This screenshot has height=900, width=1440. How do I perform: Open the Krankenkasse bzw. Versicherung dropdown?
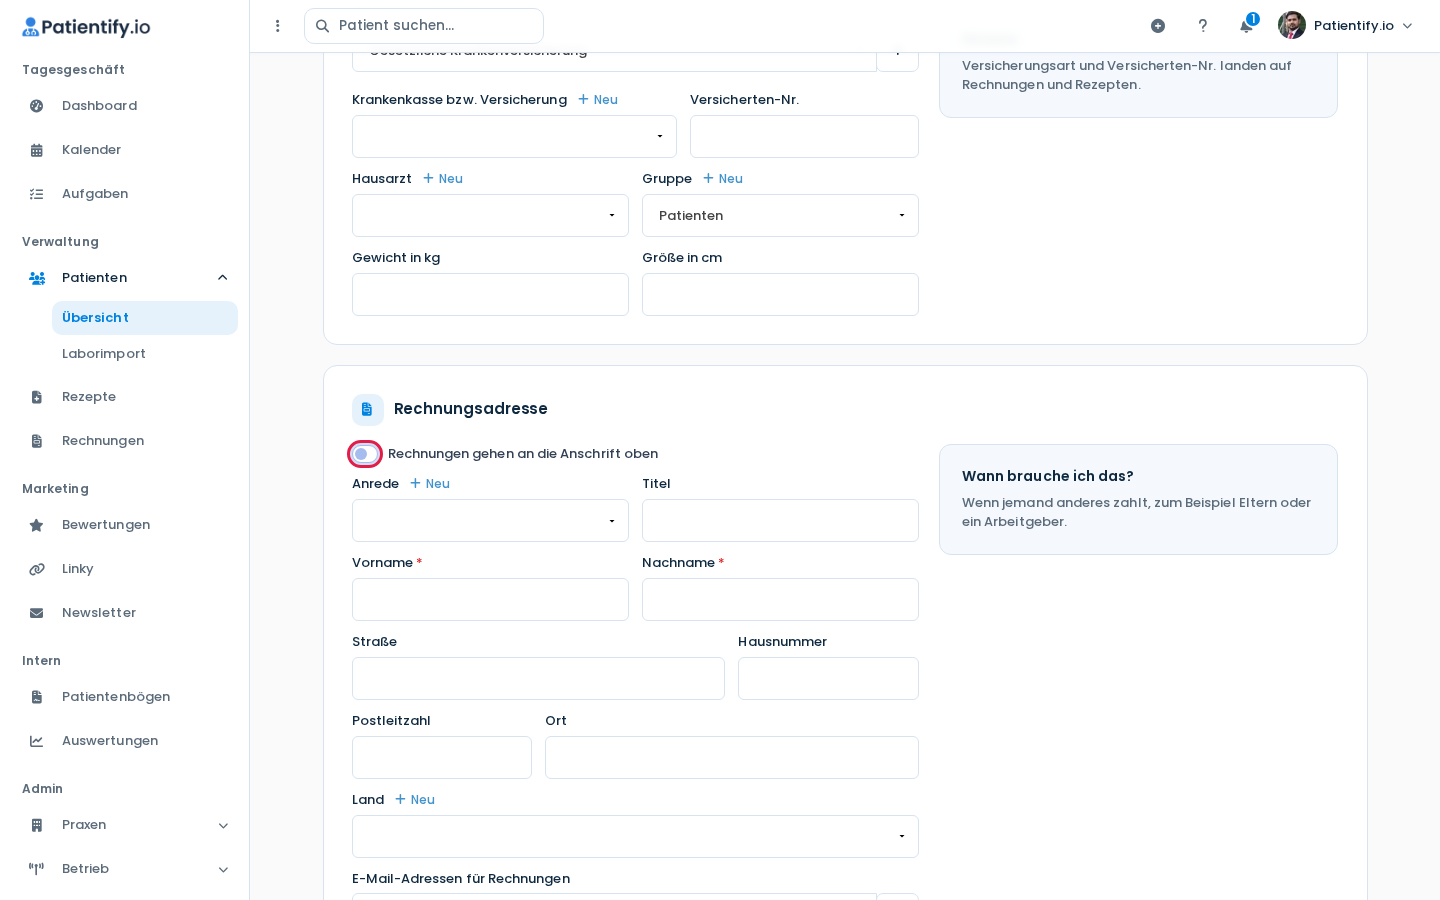point(514,137)
